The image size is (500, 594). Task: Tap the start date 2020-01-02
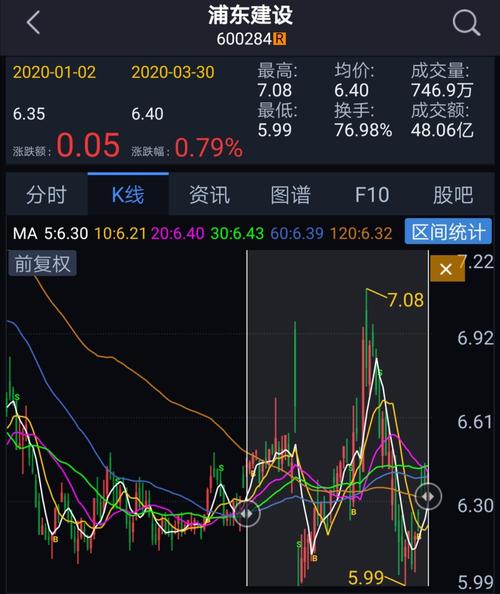point(55,72)
